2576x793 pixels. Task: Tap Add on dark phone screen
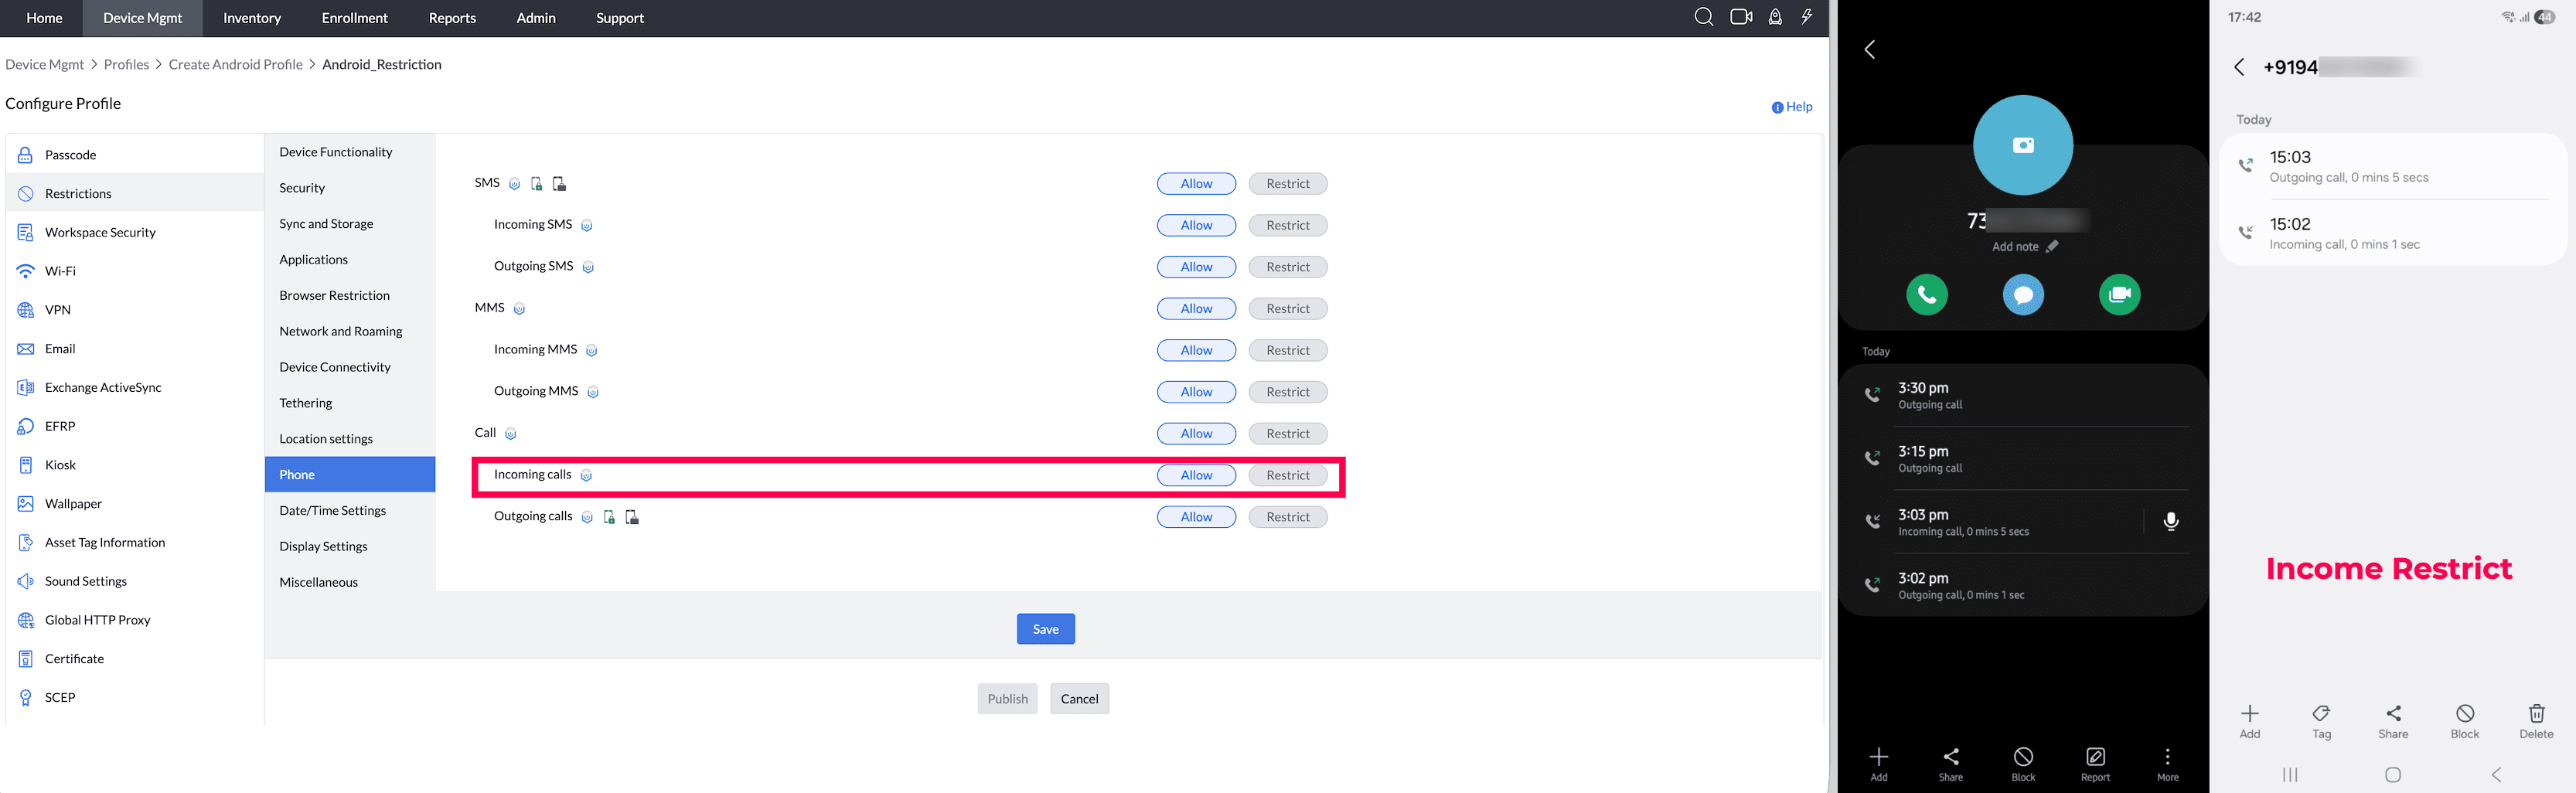pyautogui.click(x=1879, y=763)
